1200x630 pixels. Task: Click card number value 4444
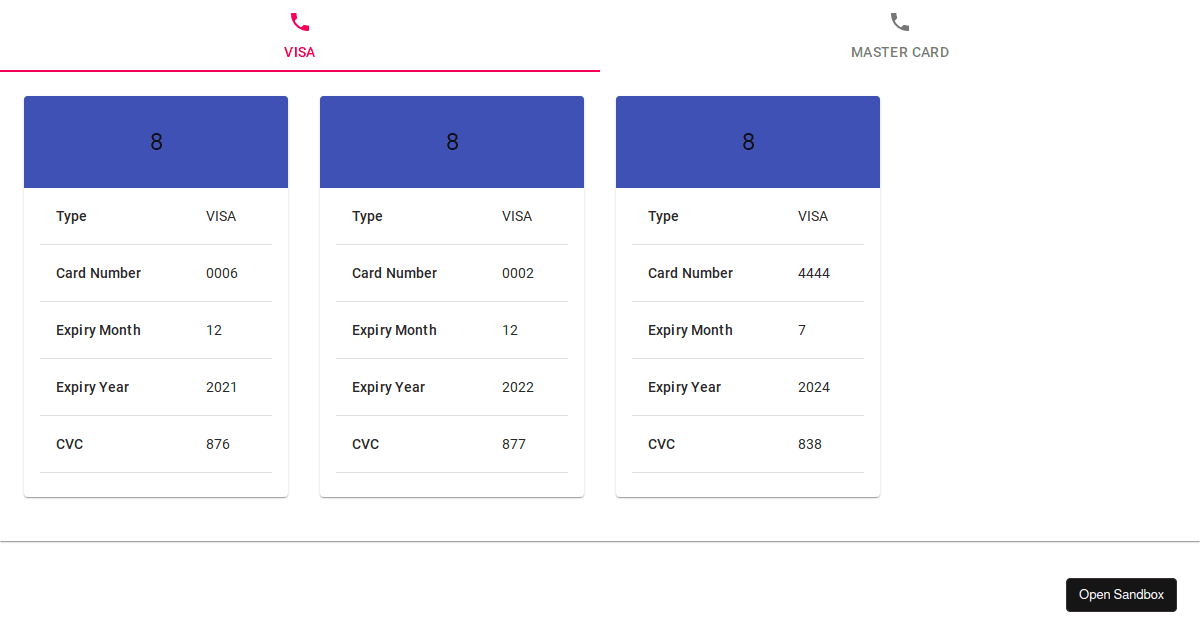tap(814, 273)
